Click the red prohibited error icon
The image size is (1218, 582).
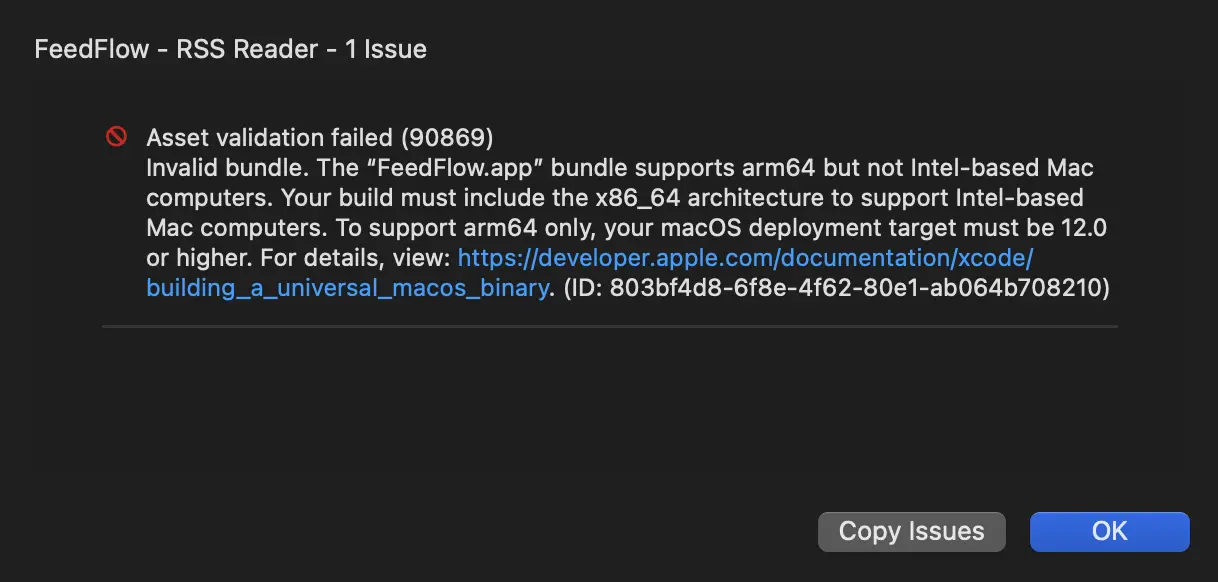pos(117,137)
